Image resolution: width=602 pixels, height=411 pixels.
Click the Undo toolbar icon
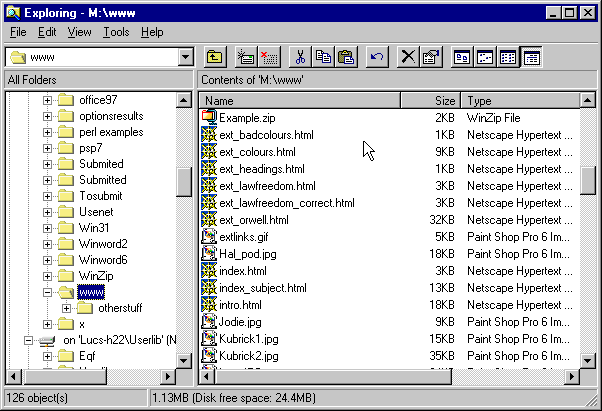pos(377,58)
